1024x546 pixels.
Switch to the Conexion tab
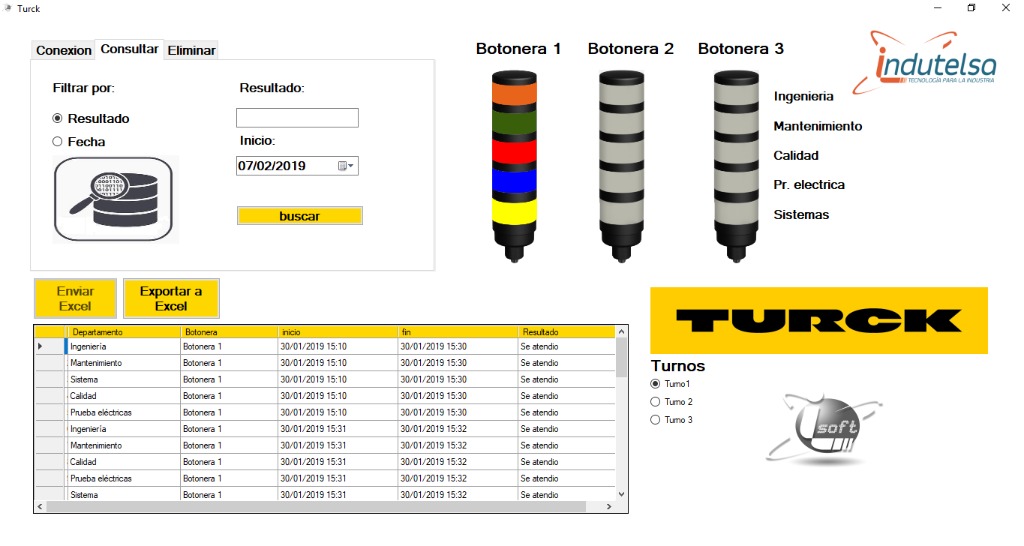(x=63, y=50)
